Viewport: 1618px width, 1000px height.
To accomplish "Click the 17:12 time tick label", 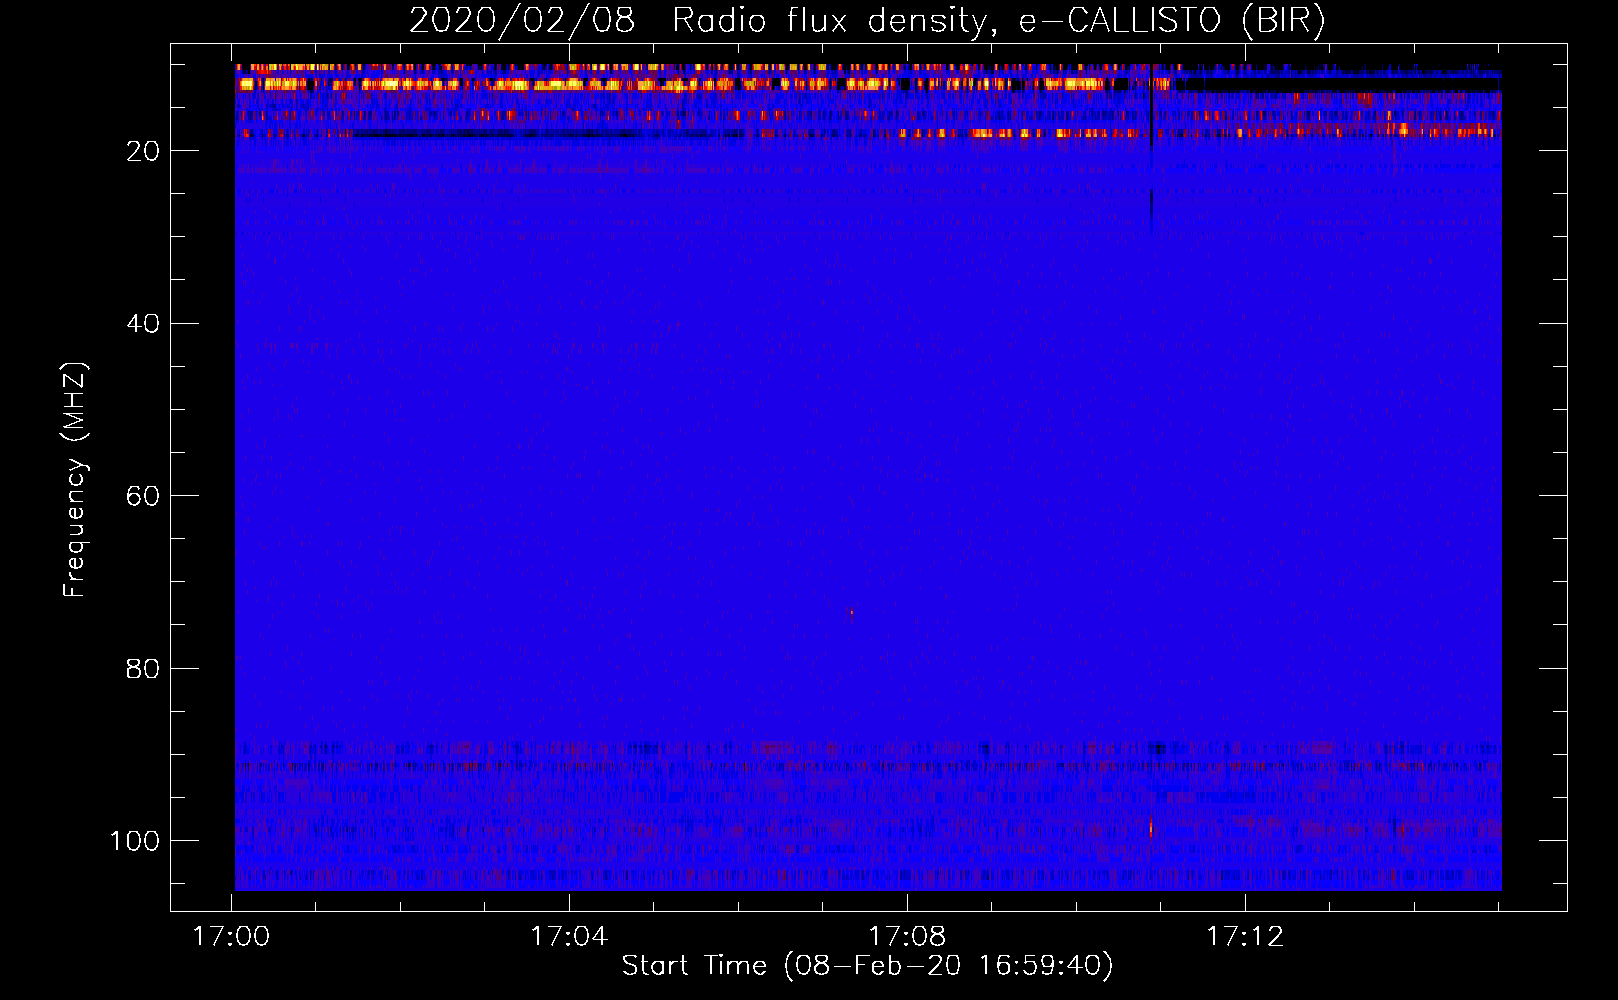I will click(1245, 937).
